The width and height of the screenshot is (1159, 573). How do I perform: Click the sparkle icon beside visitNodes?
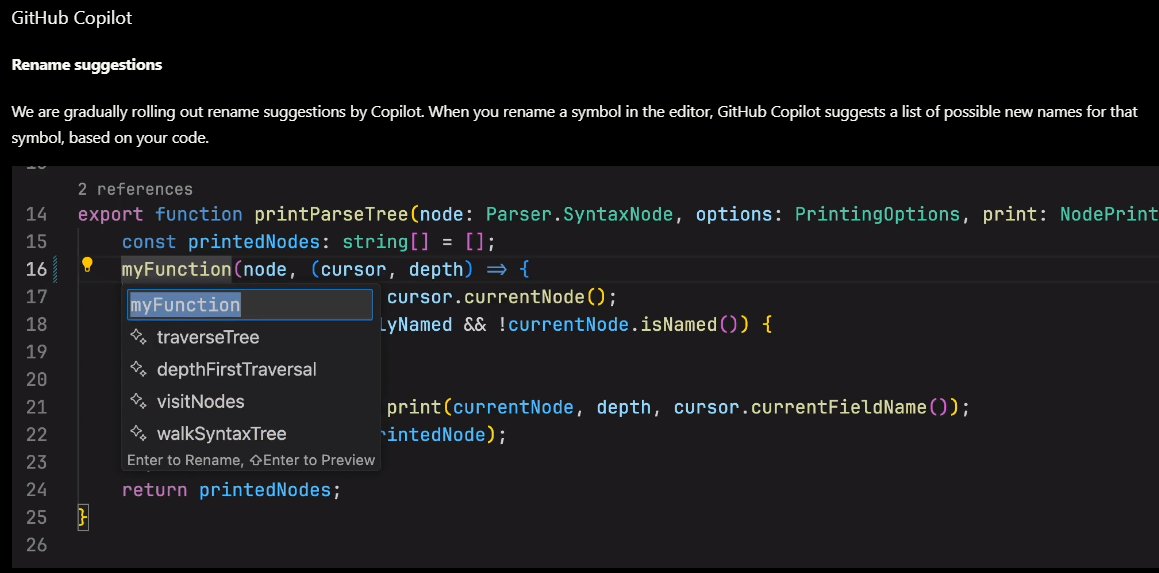[x=138, y=401]
